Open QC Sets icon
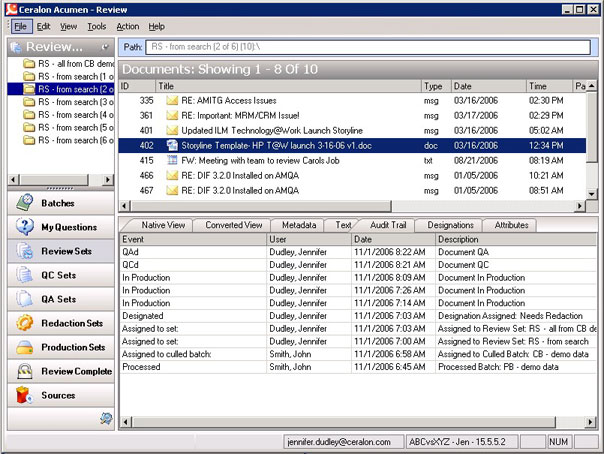Viewport: 604px width, 454px height. [x=25, y=275]
